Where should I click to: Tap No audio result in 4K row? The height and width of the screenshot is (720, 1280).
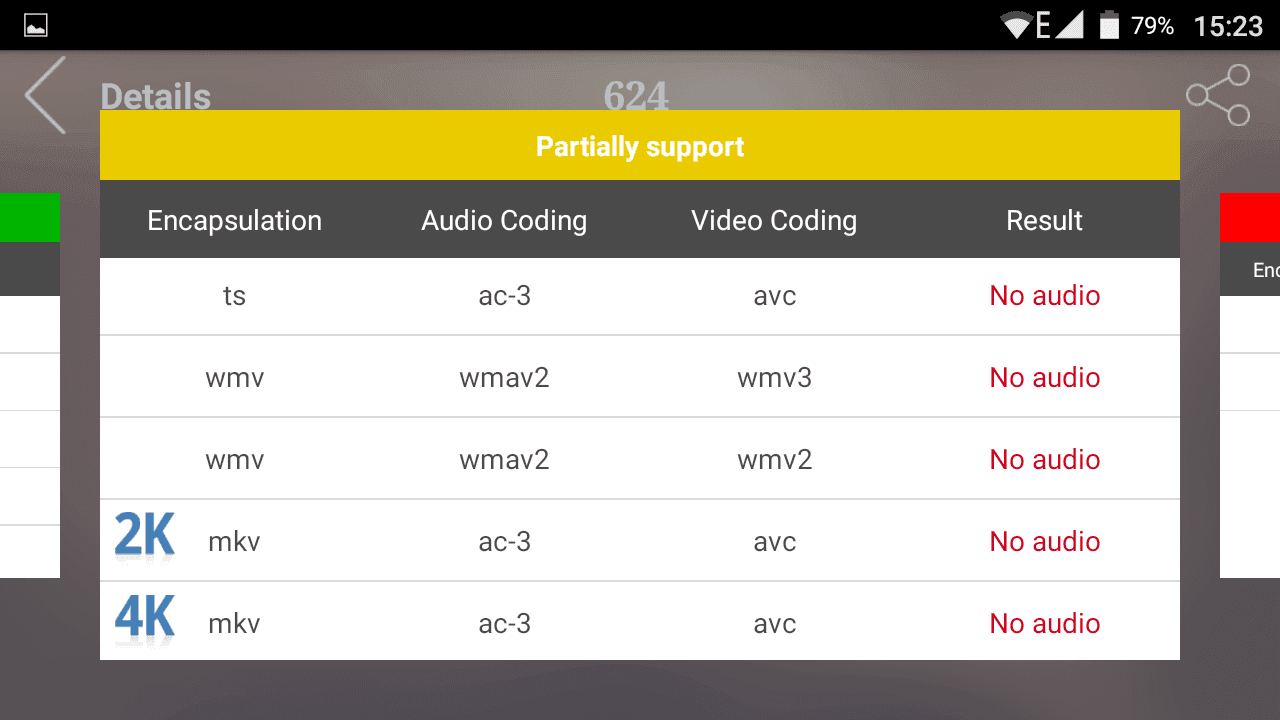pos(1045,623)
